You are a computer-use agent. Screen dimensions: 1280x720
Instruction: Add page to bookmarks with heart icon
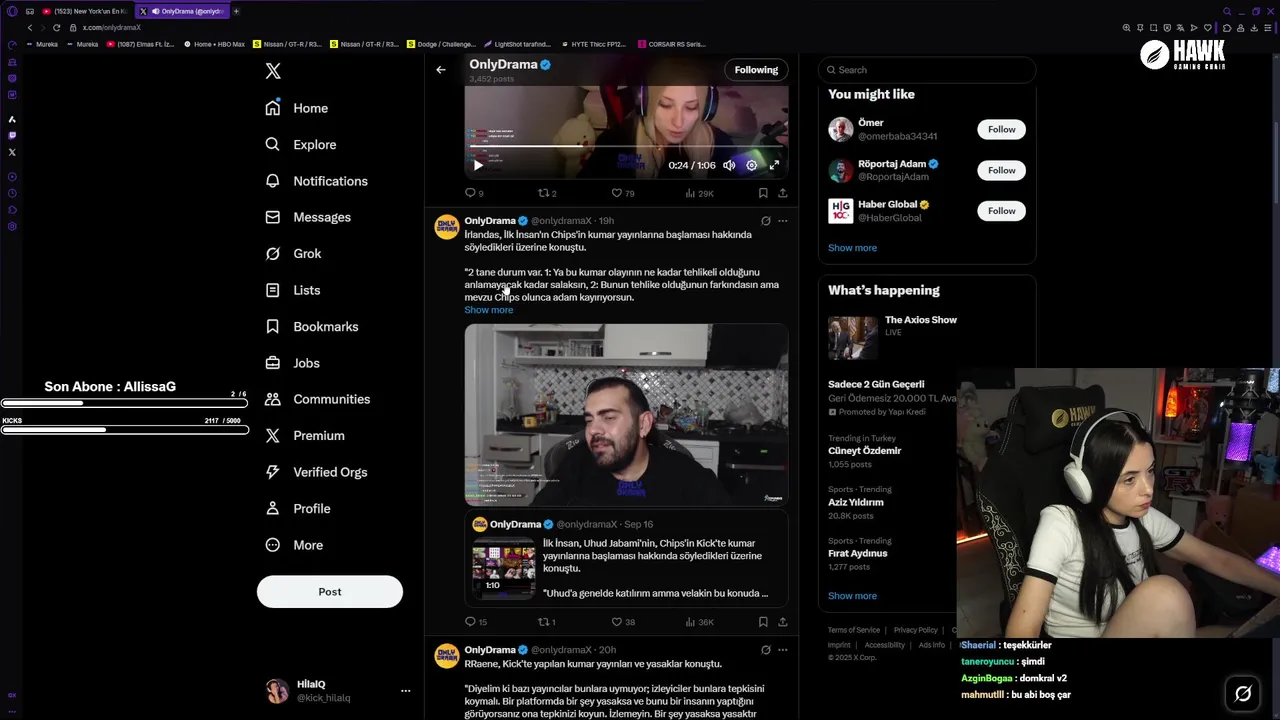coord(1206,28)
